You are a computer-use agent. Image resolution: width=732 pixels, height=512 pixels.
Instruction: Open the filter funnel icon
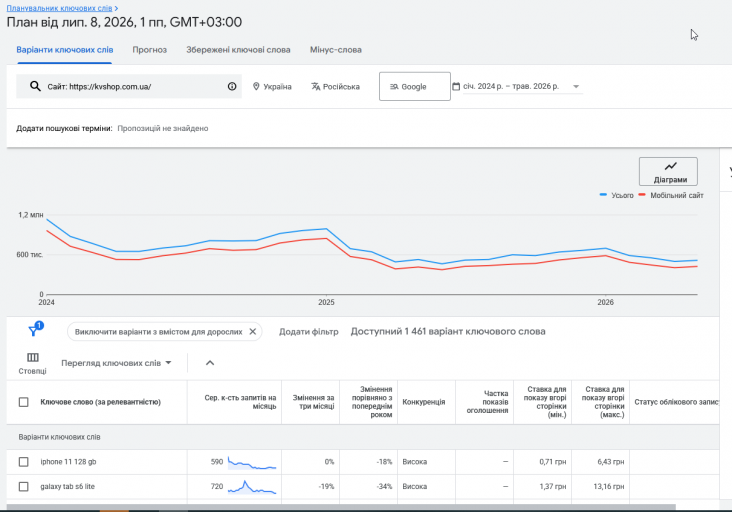click(33, 331)
